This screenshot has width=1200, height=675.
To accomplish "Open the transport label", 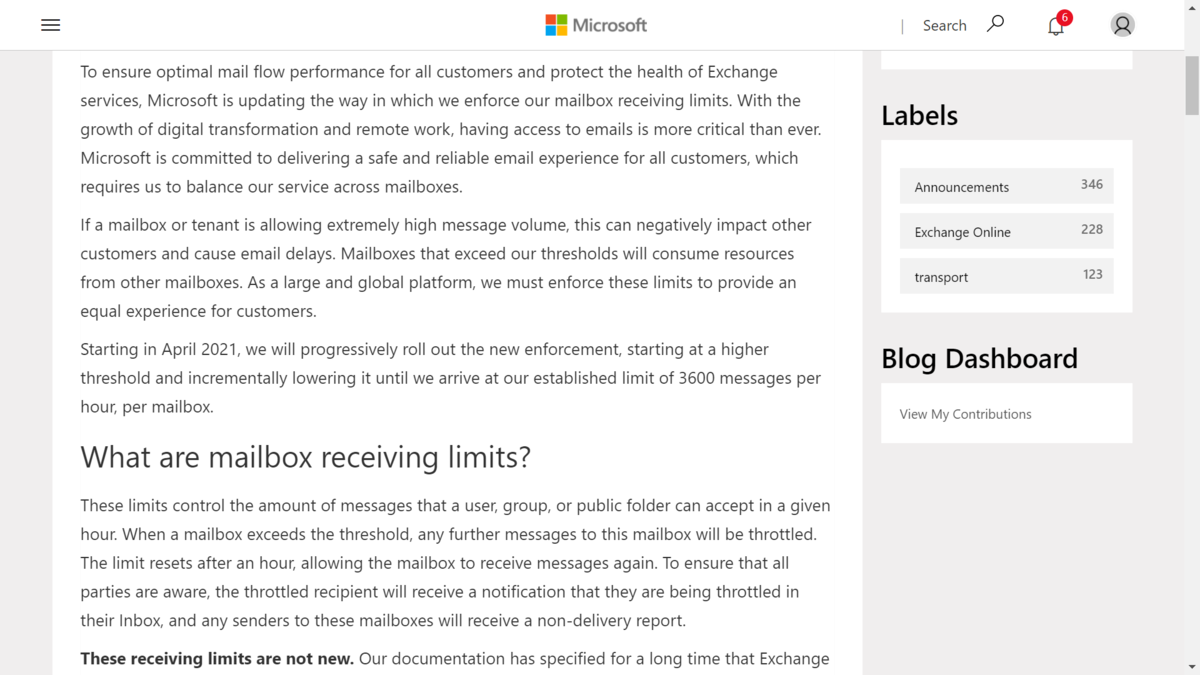I will (1006, 276).
